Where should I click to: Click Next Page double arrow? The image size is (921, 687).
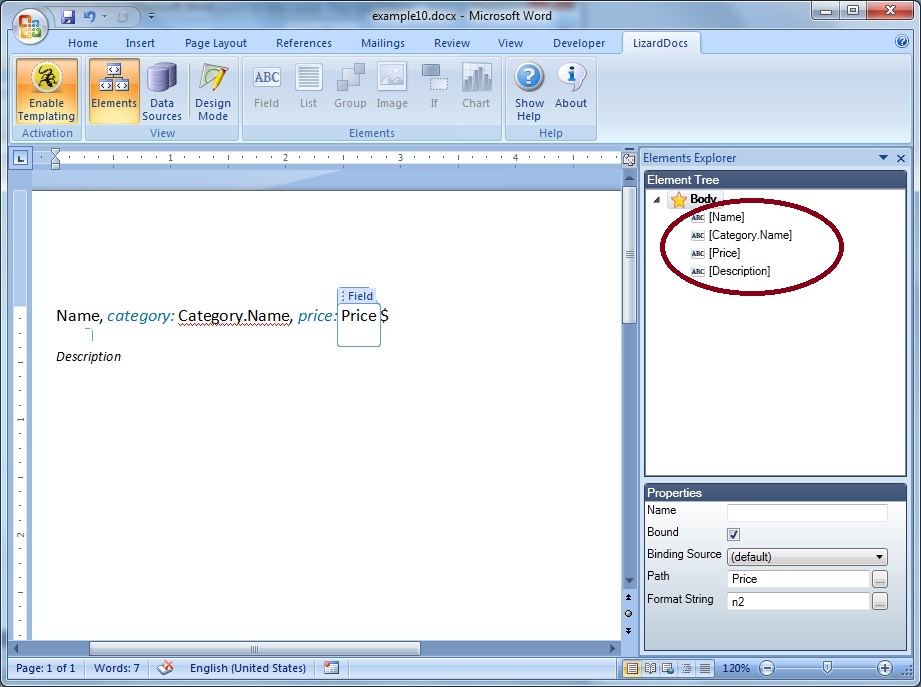628,631
